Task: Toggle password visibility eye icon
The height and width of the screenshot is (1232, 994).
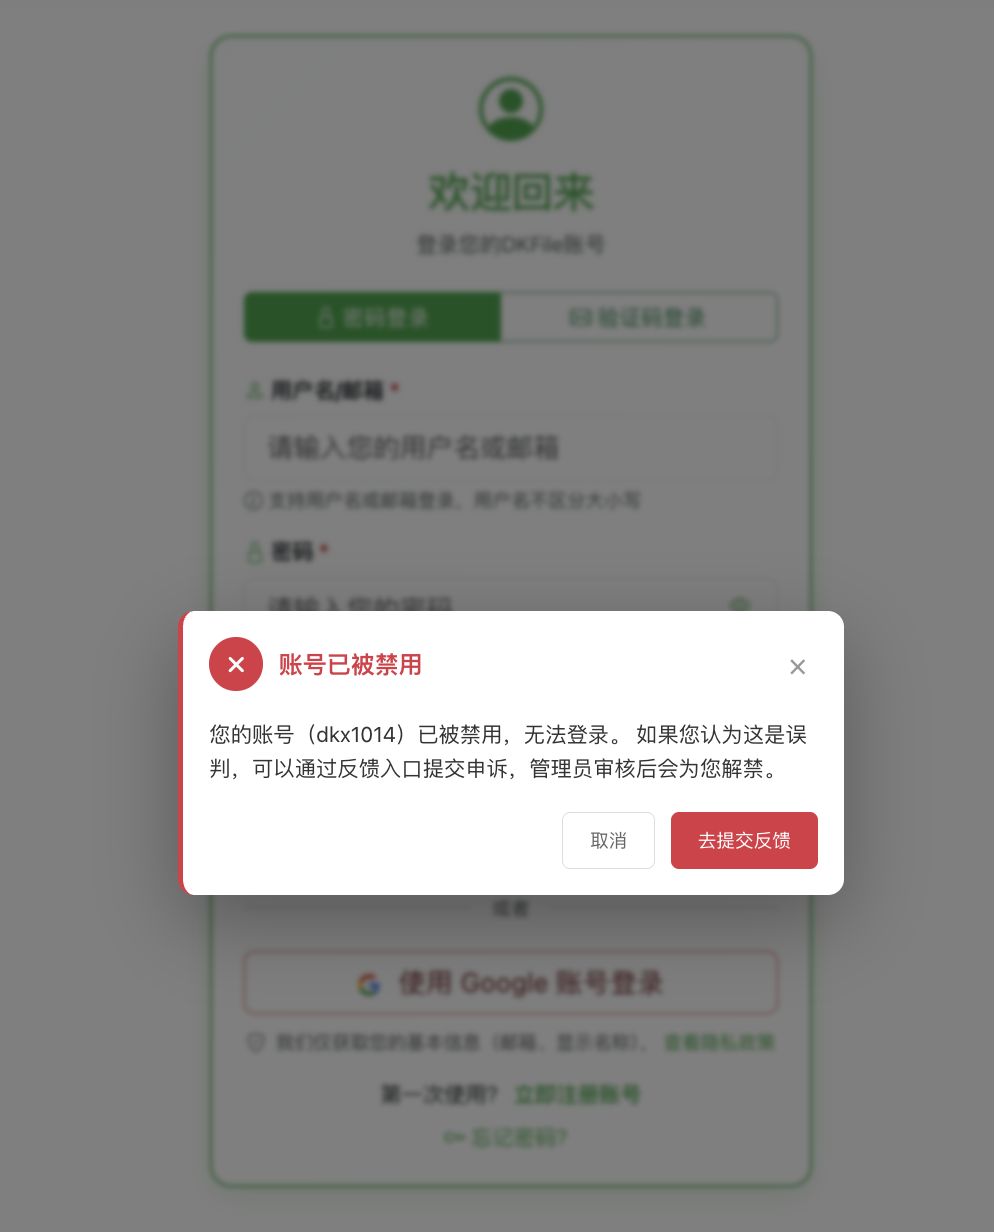Action: click(x=739, y=606)
